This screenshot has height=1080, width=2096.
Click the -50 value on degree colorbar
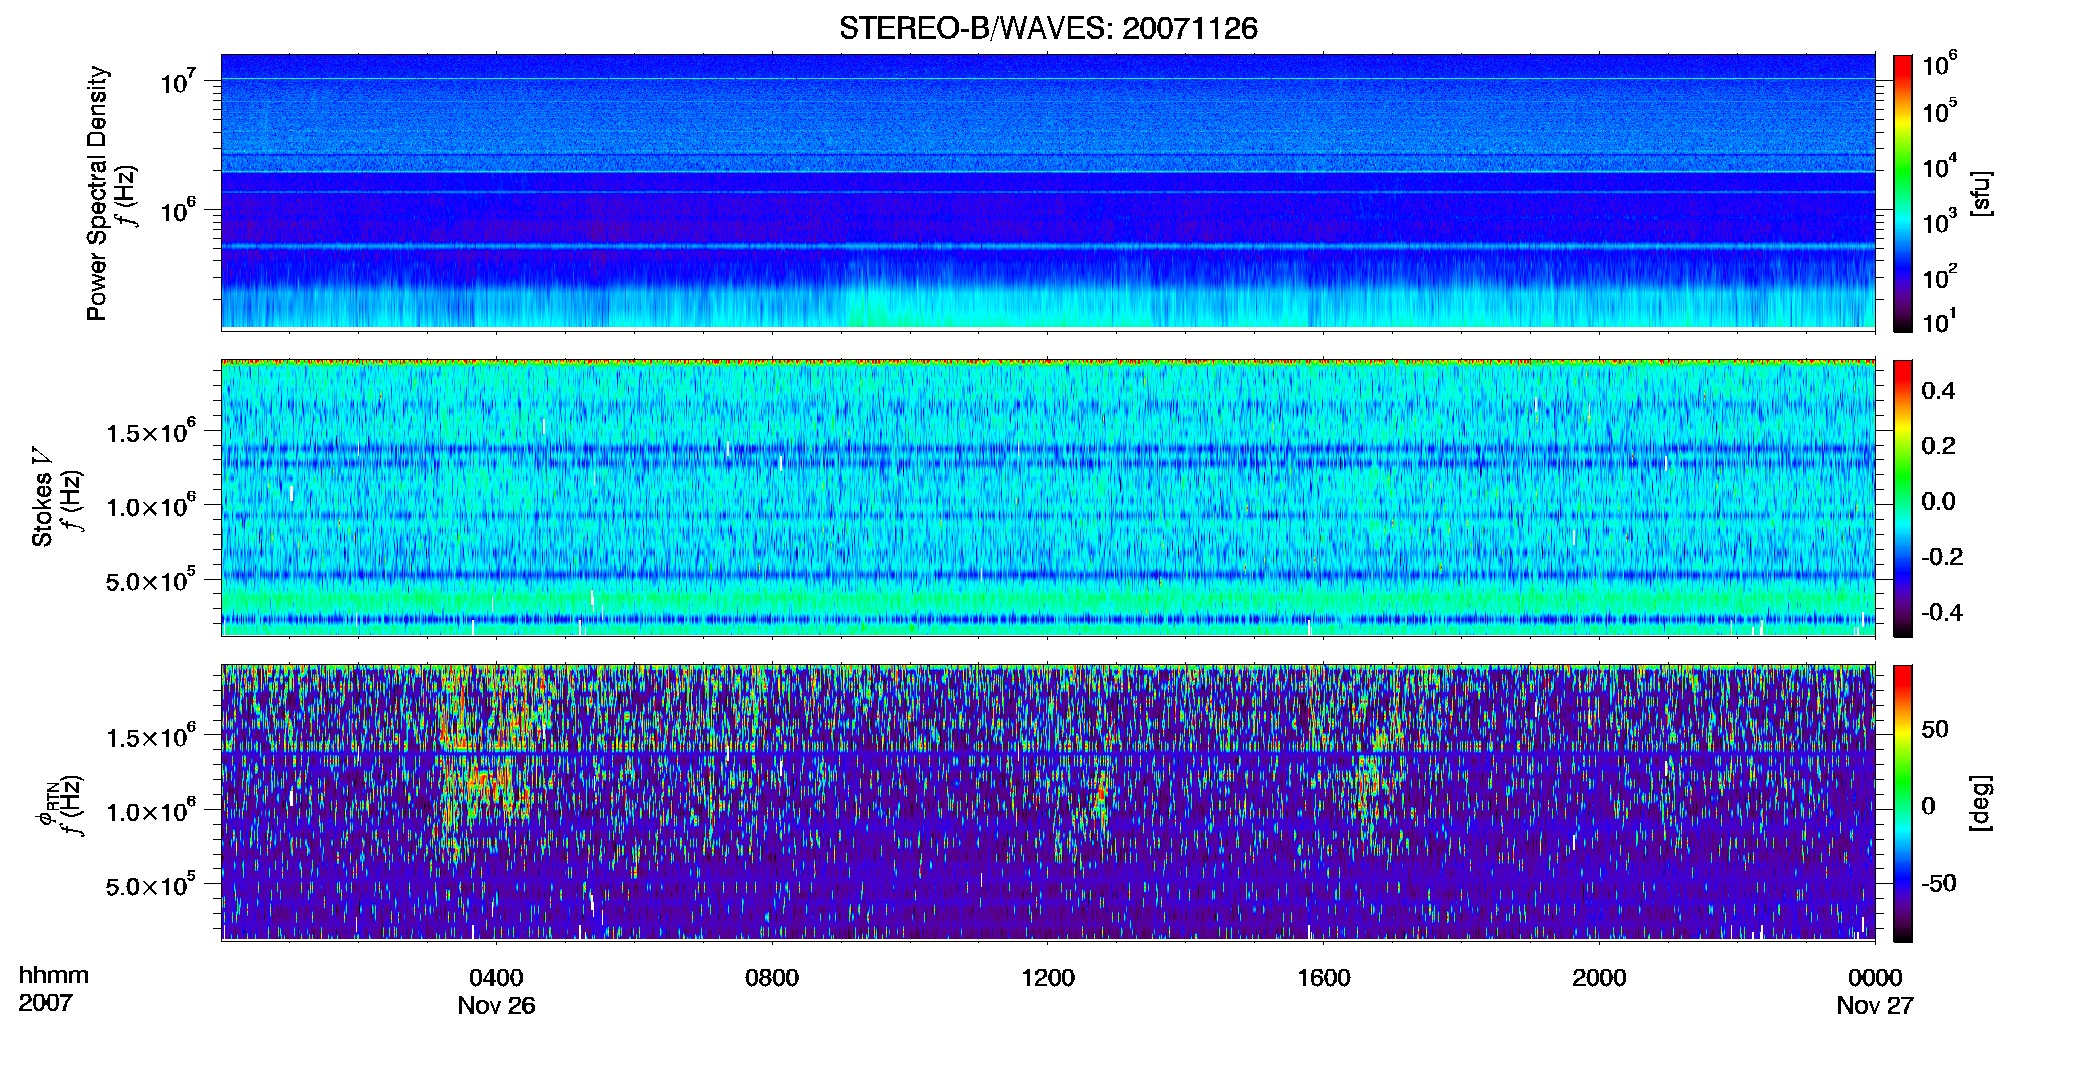[x=1939, y=883]
